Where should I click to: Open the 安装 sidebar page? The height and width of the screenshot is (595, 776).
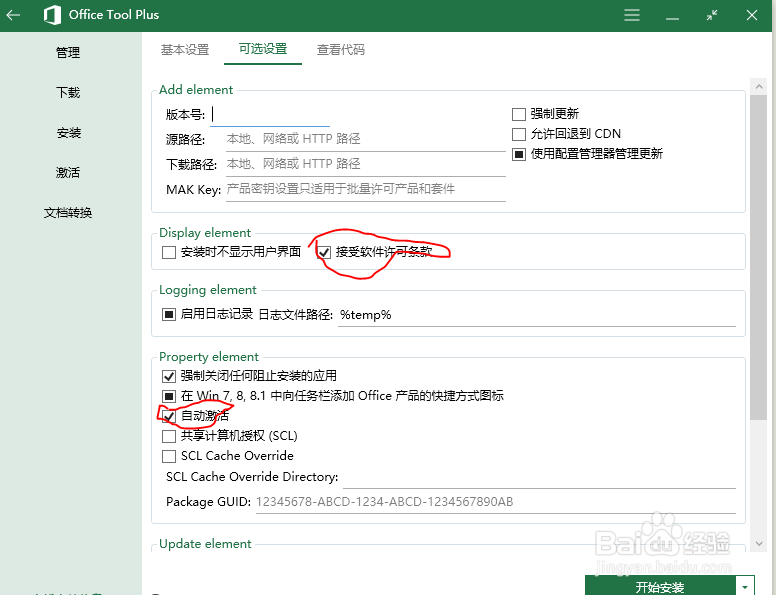coord(68,133)
